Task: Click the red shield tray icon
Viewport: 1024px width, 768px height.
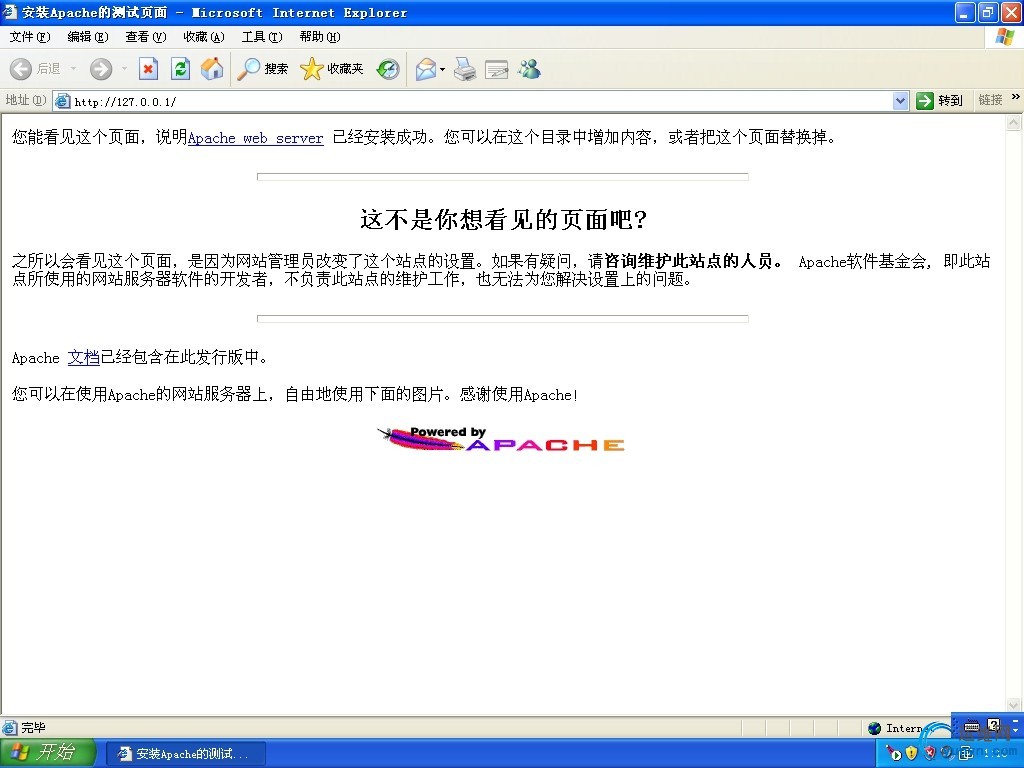Action: pyautogui.click(x=930, y=754)
